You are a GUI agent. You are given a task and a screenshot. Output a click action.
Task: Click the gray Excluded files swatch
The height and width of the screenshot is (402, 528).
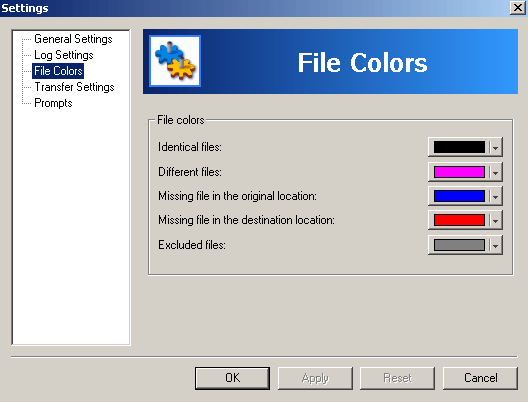(x=459, y=245)
